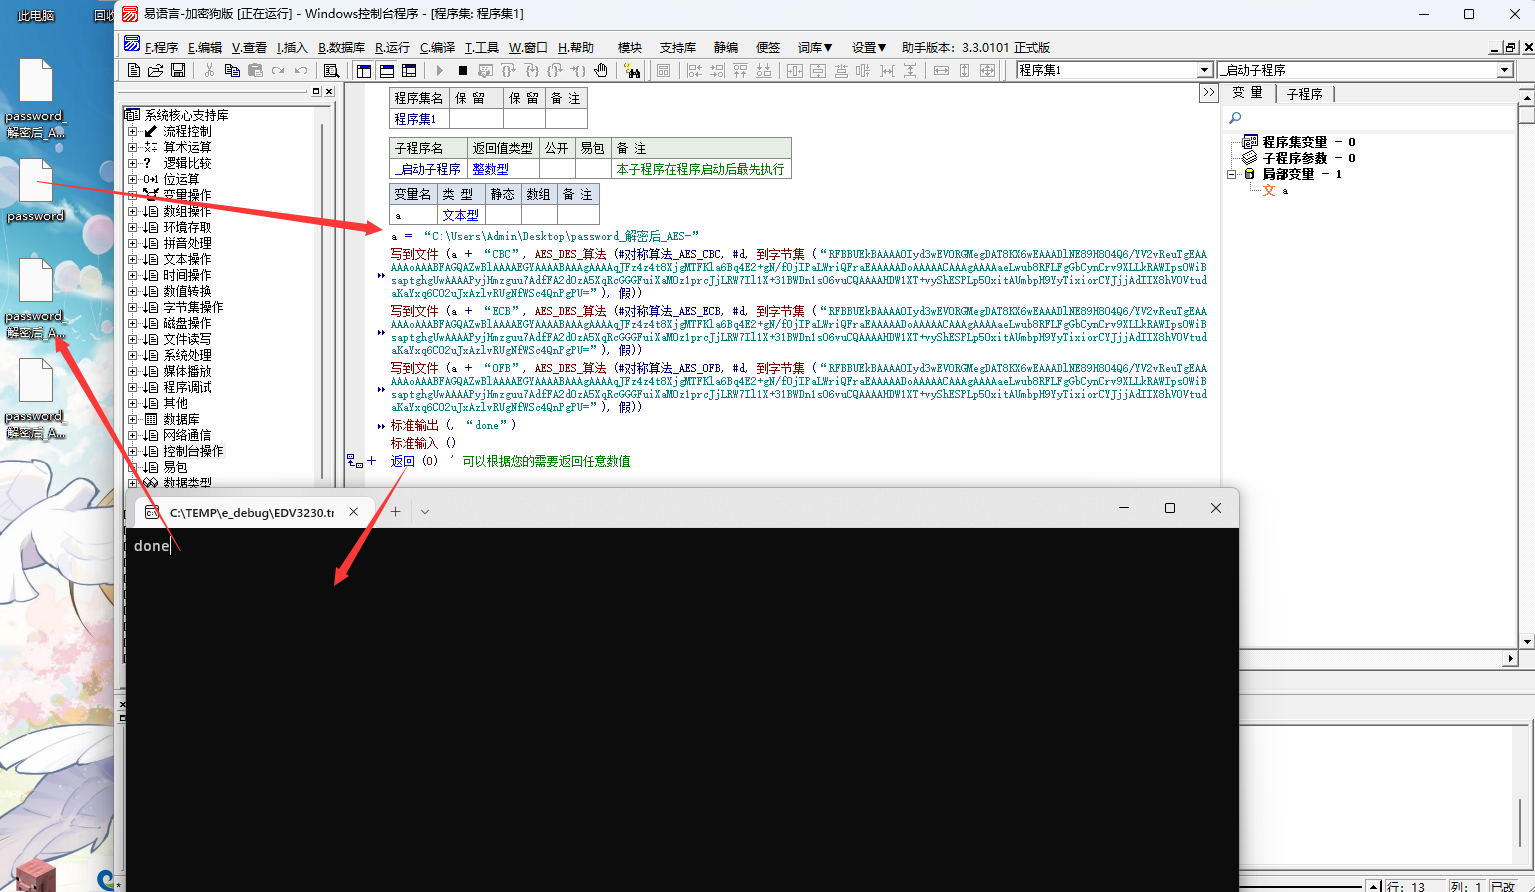1535x892 pixels.
Task: Click the Paste clipboard toolbar icon
Action: click(x=255, y=70)
